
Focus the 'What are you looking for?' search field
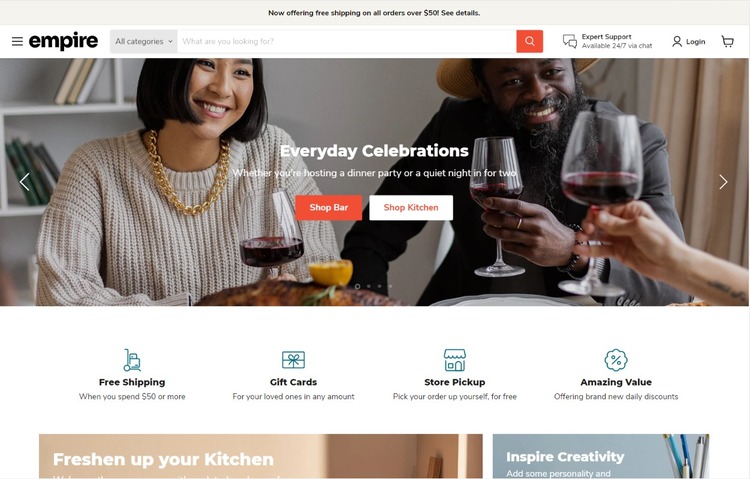[347, 41]
